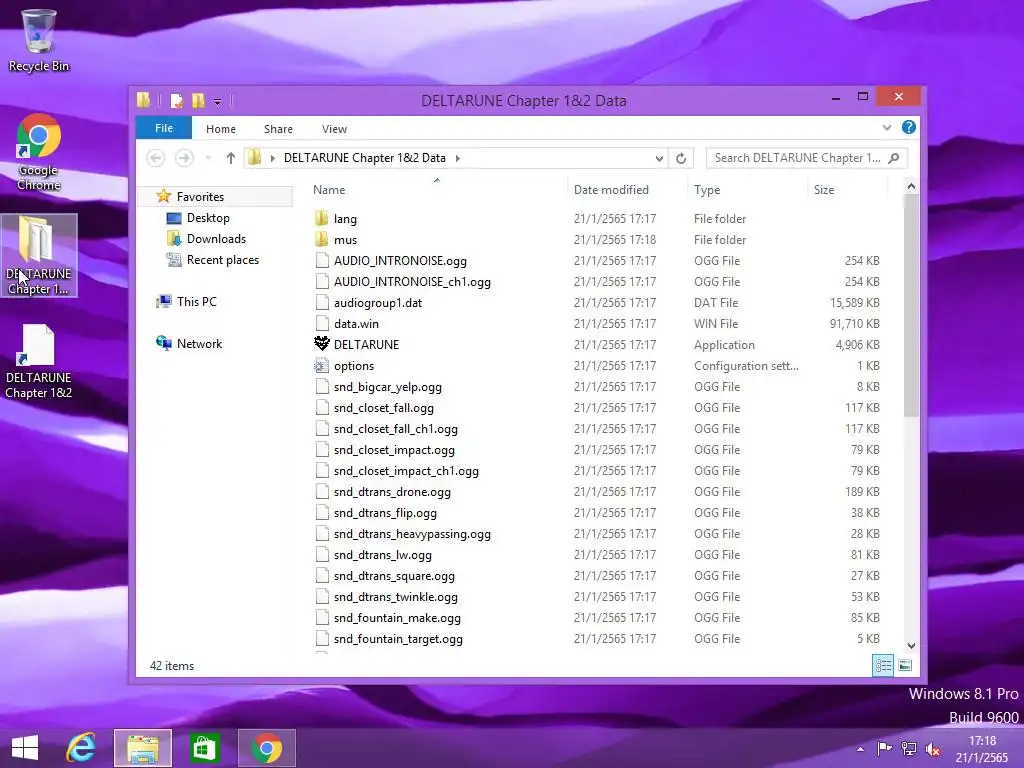Click the Forward navigation arrow
Image resolution: width=1024 pixels, height=768 pixels.
tap(184, 158)
